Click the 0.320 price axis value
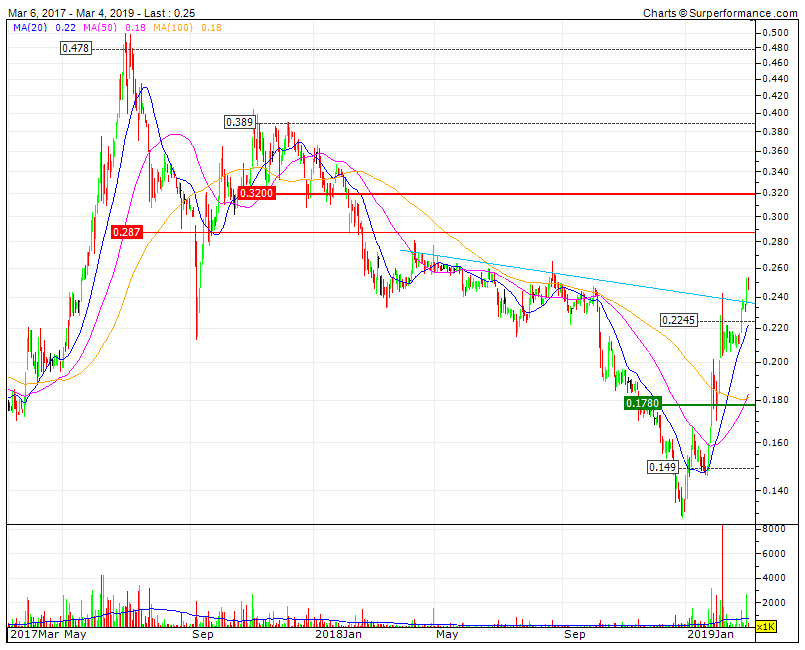The image size is (805, 650). (x=775, y=194)
